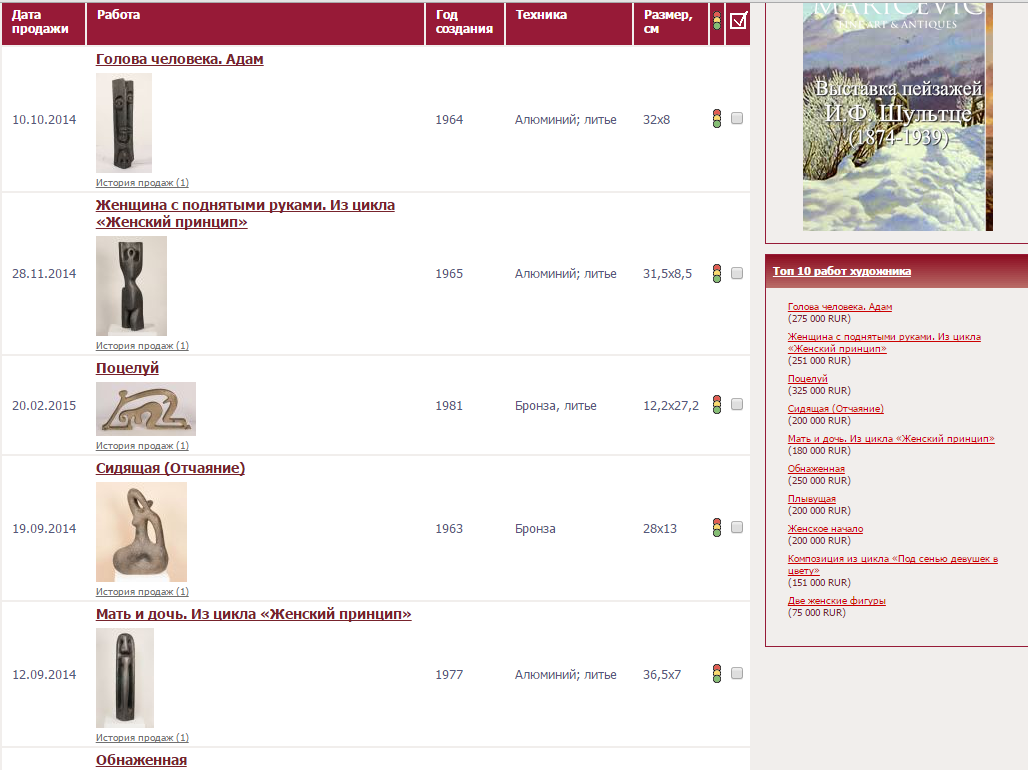Select checkbox in the 'Поцелуй' row
1028x770 pixels.
click(737, 405)
